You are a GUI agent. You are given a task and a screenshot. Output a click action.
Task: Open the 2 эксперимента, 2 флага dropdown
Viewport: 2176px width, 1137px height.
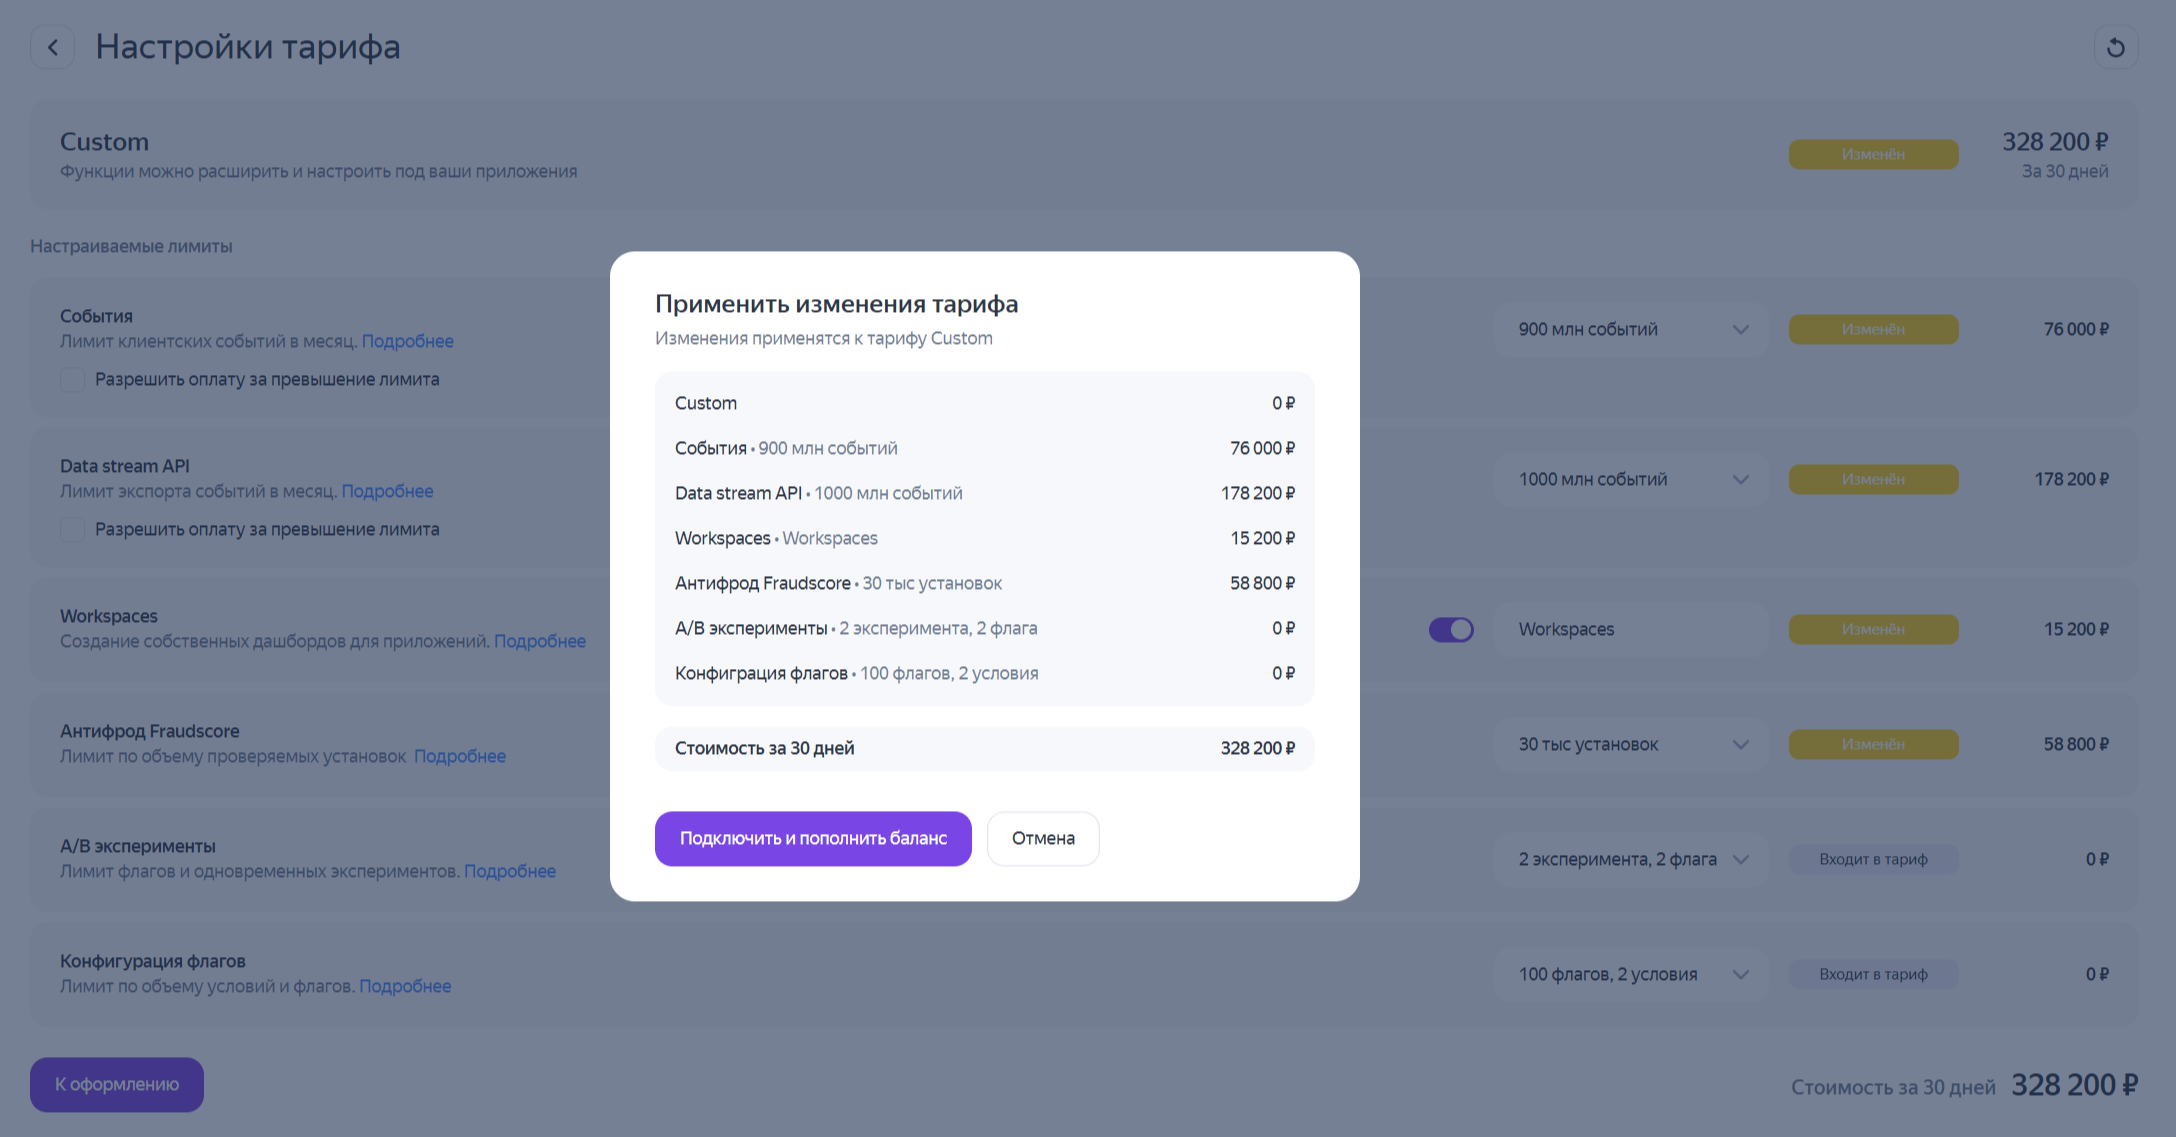pyautogui.click(x=1631, y=860)
